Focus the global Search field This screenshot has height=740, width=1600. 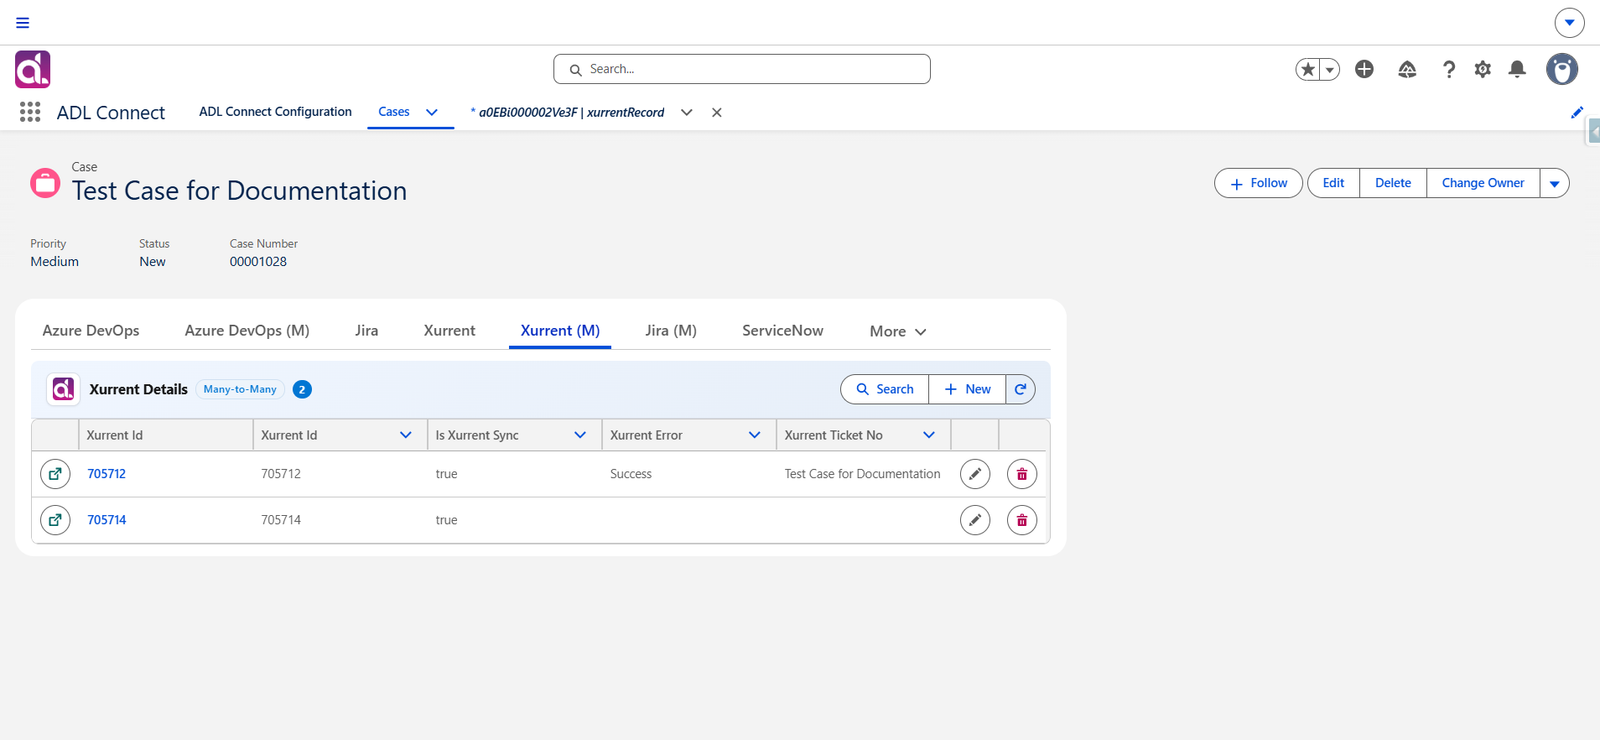point(742,69)
